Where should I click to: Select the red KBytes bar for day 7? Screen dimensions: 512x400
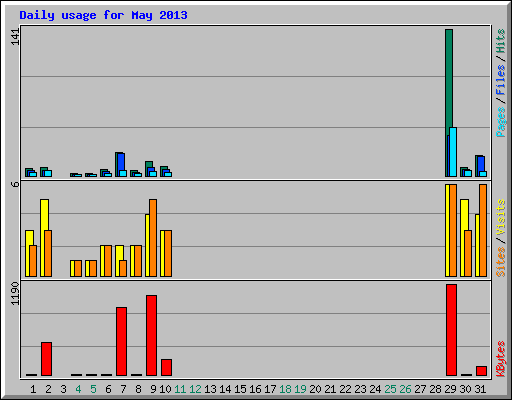click(121, 341)
